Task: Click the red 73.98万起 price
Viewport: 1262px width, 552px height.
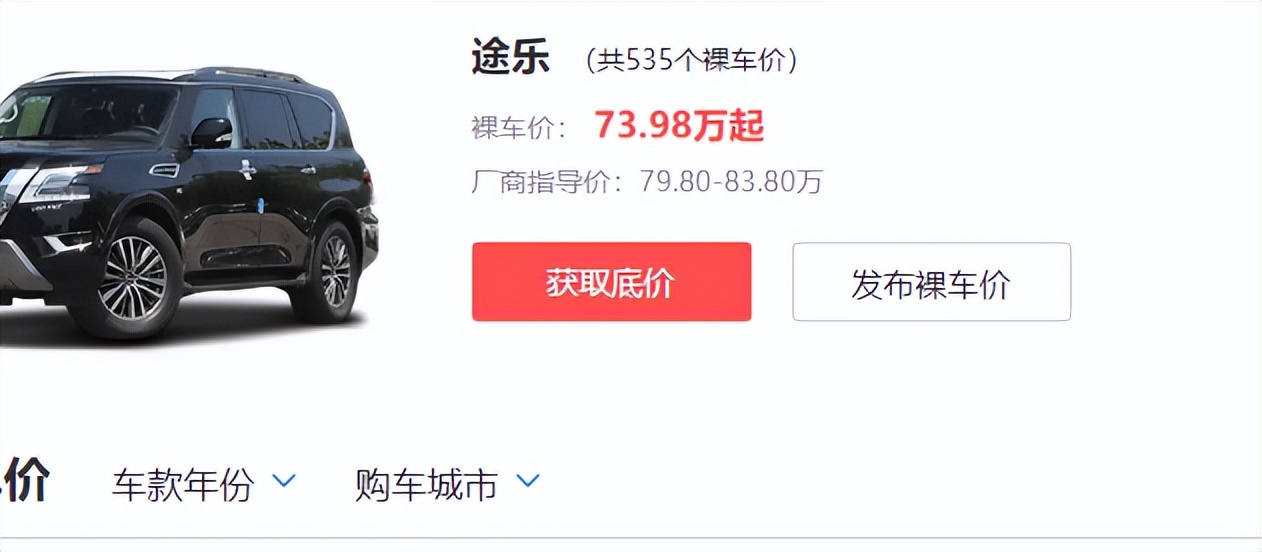Action: click(679, 126)
